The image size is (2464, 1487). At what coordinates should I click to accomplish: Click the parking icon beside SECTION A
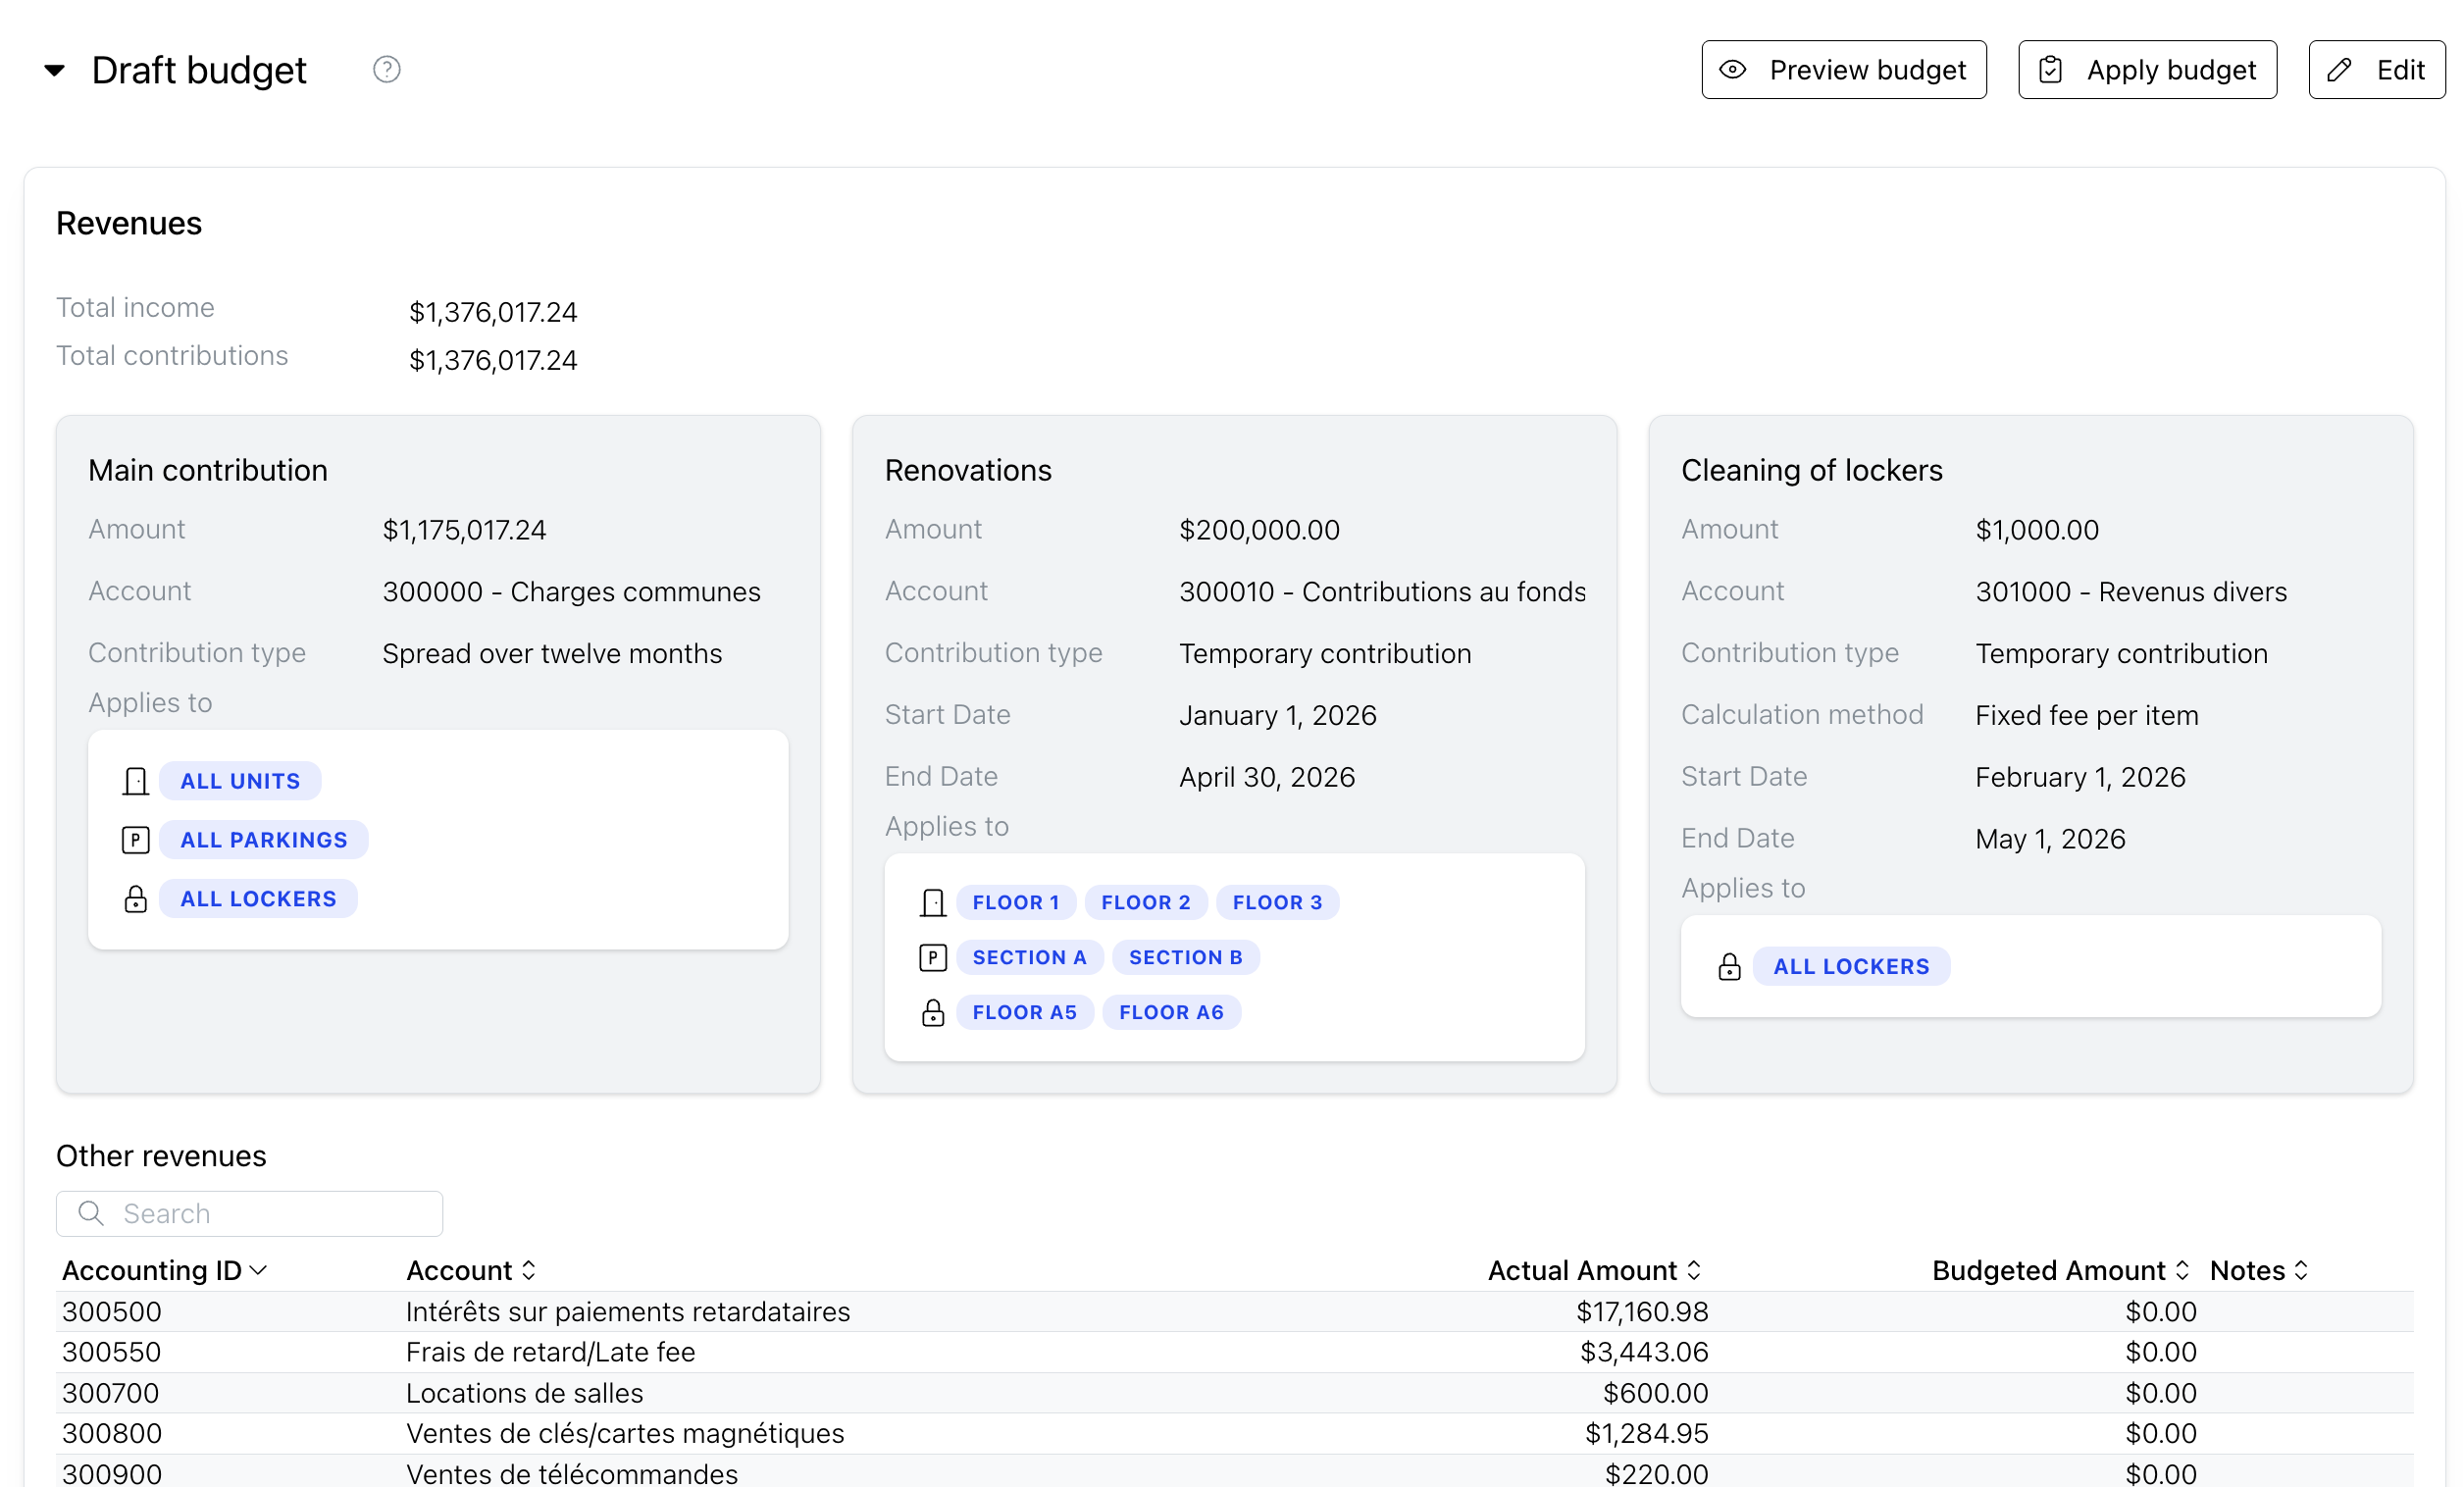click(932, 958)
